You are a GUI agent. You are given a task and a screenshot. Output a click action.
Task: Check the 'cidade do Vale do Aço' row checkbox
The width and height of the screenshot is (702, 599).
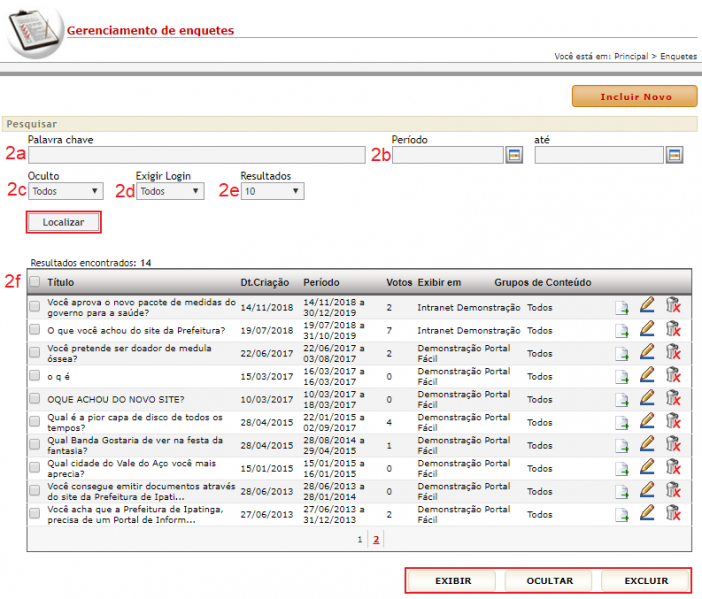[x=34, y=467]
